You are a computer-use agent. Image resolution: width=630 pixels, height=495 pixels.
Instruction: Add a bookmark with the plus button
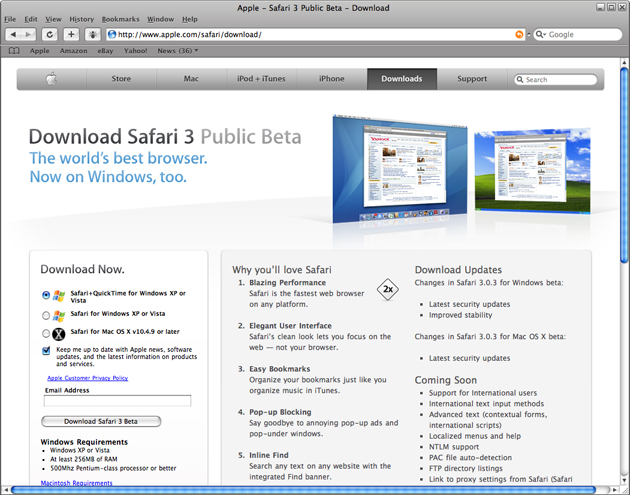point(71,35)
